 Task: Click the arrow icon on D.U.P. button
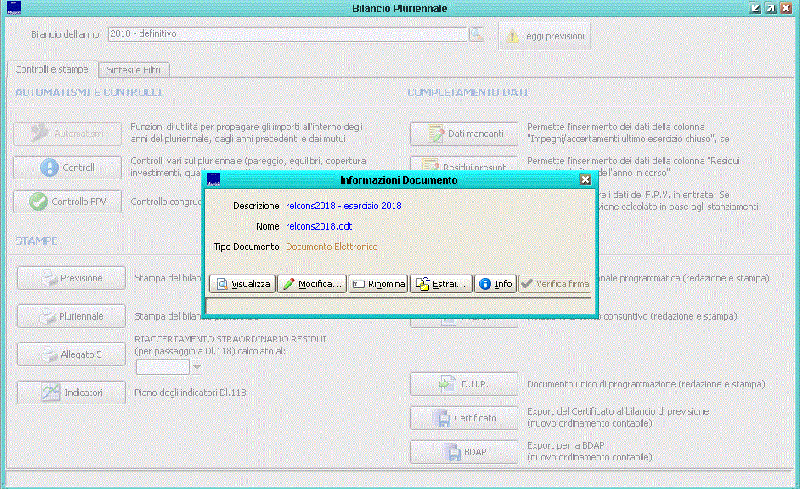[x=446, y=384]
